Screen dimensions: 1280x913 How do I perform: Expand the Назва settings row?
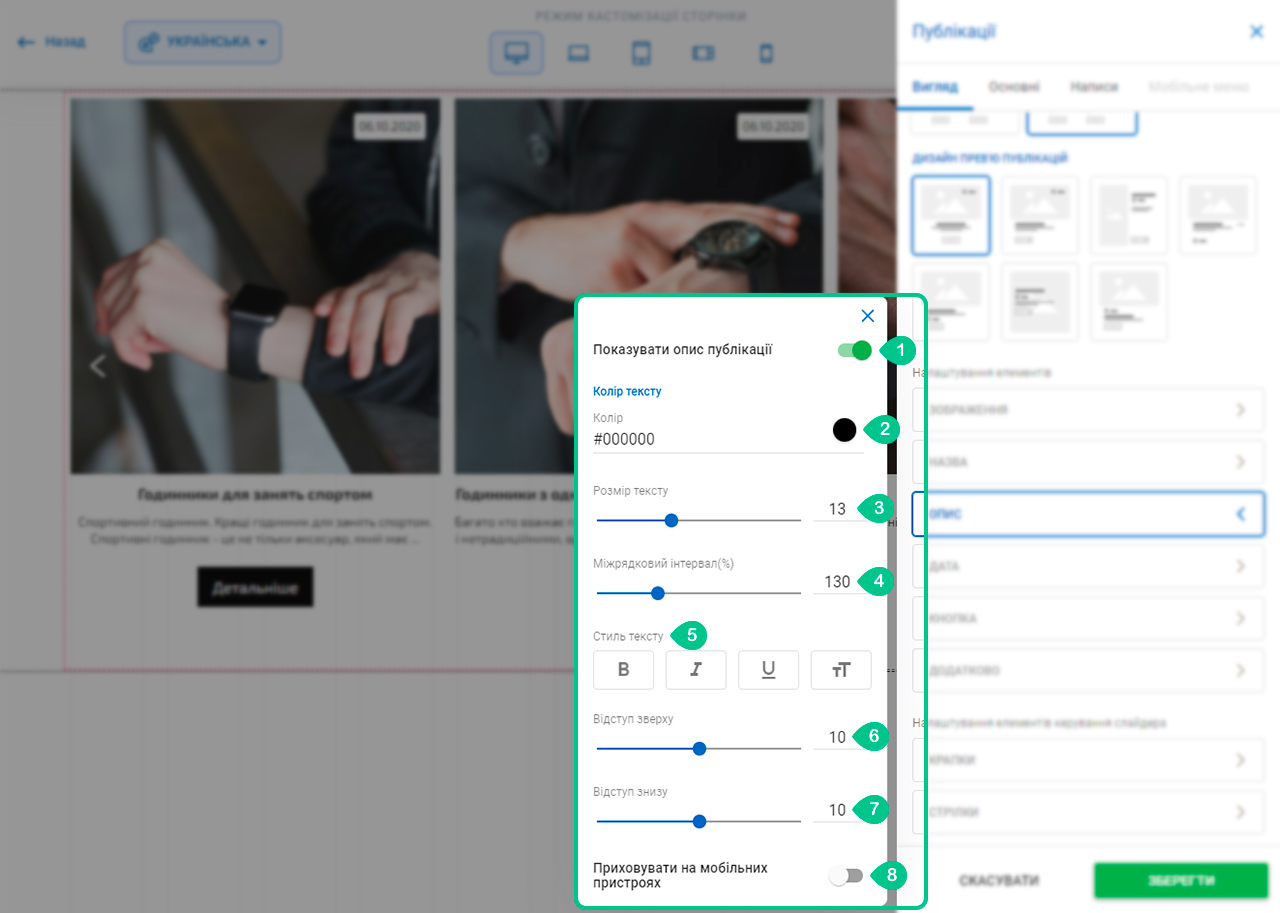click(x=1088, y=462)
